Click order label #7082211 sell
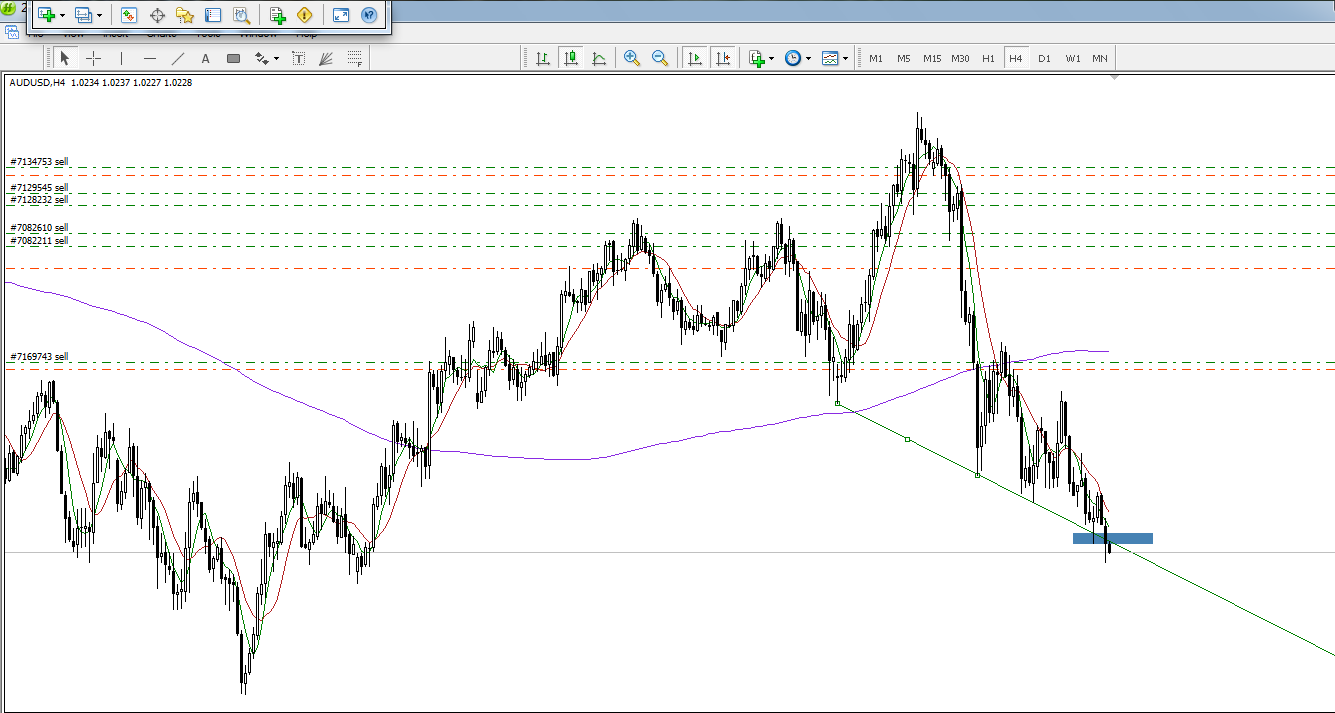The width and height of the screenshot is (1335, 713). (x=39, y=241)
